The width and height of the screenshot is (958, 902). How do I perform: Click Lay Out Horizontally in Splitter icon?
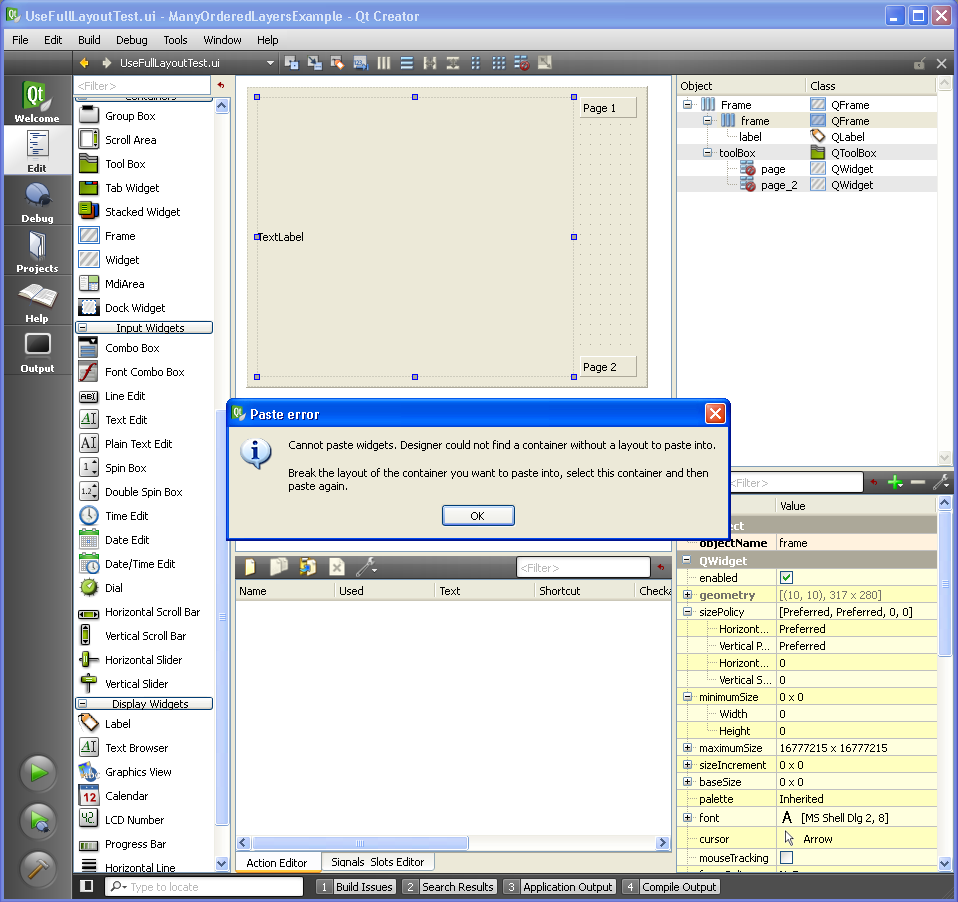point(430,63)
